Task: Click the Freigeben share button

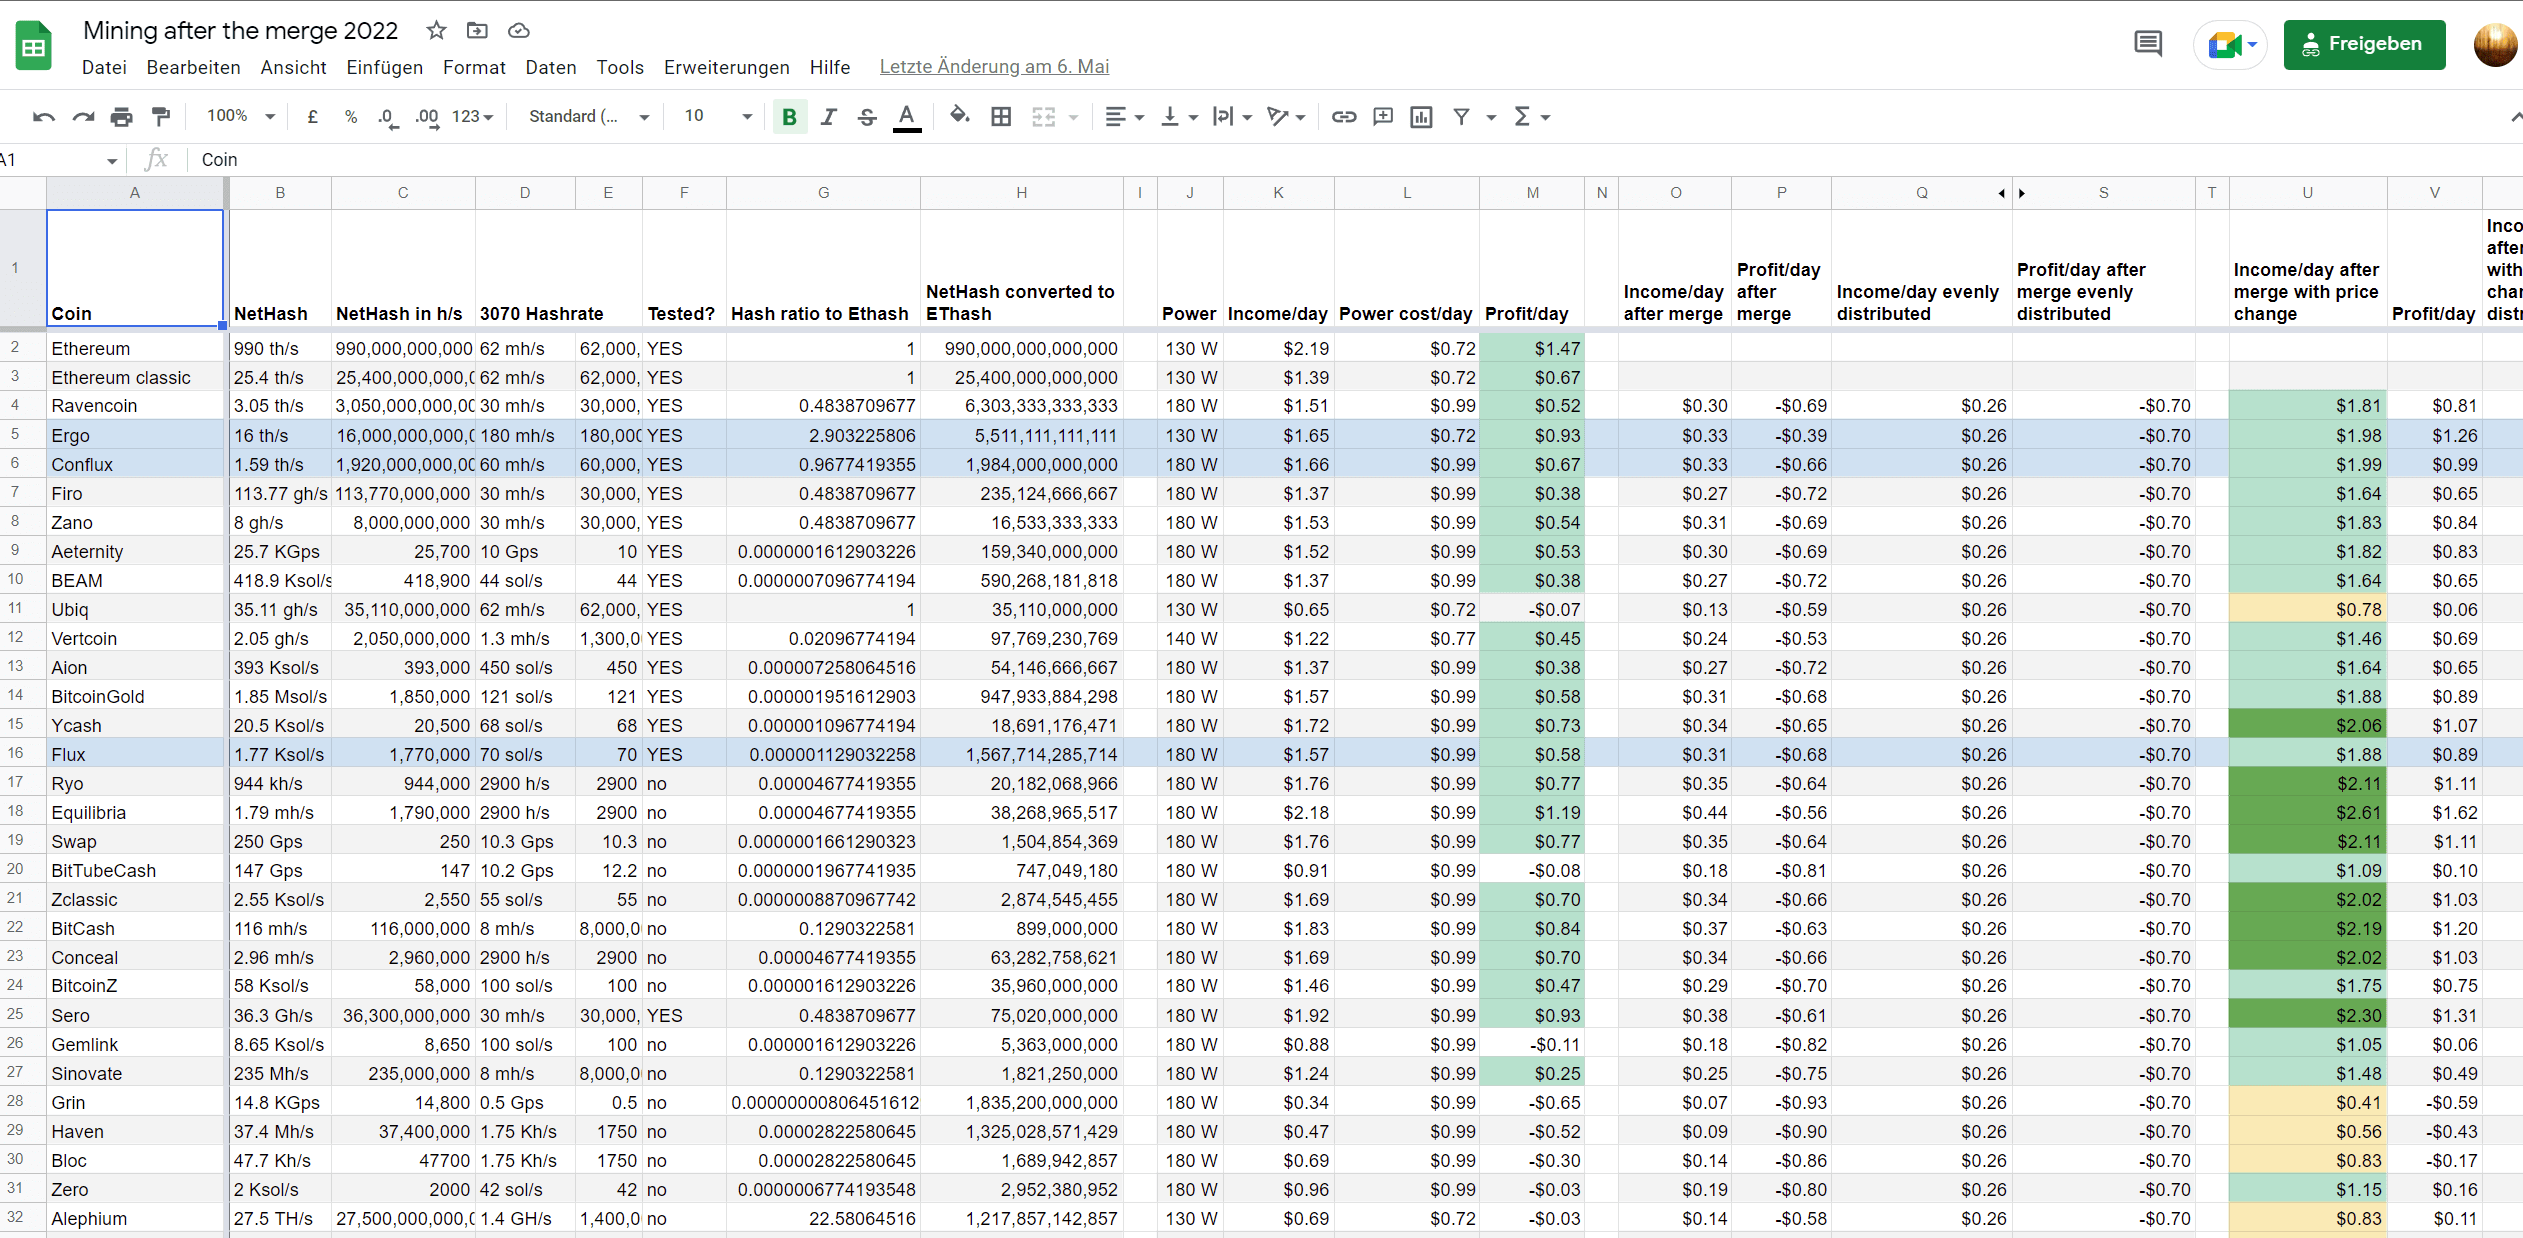Action: [x=2364, y=44]
